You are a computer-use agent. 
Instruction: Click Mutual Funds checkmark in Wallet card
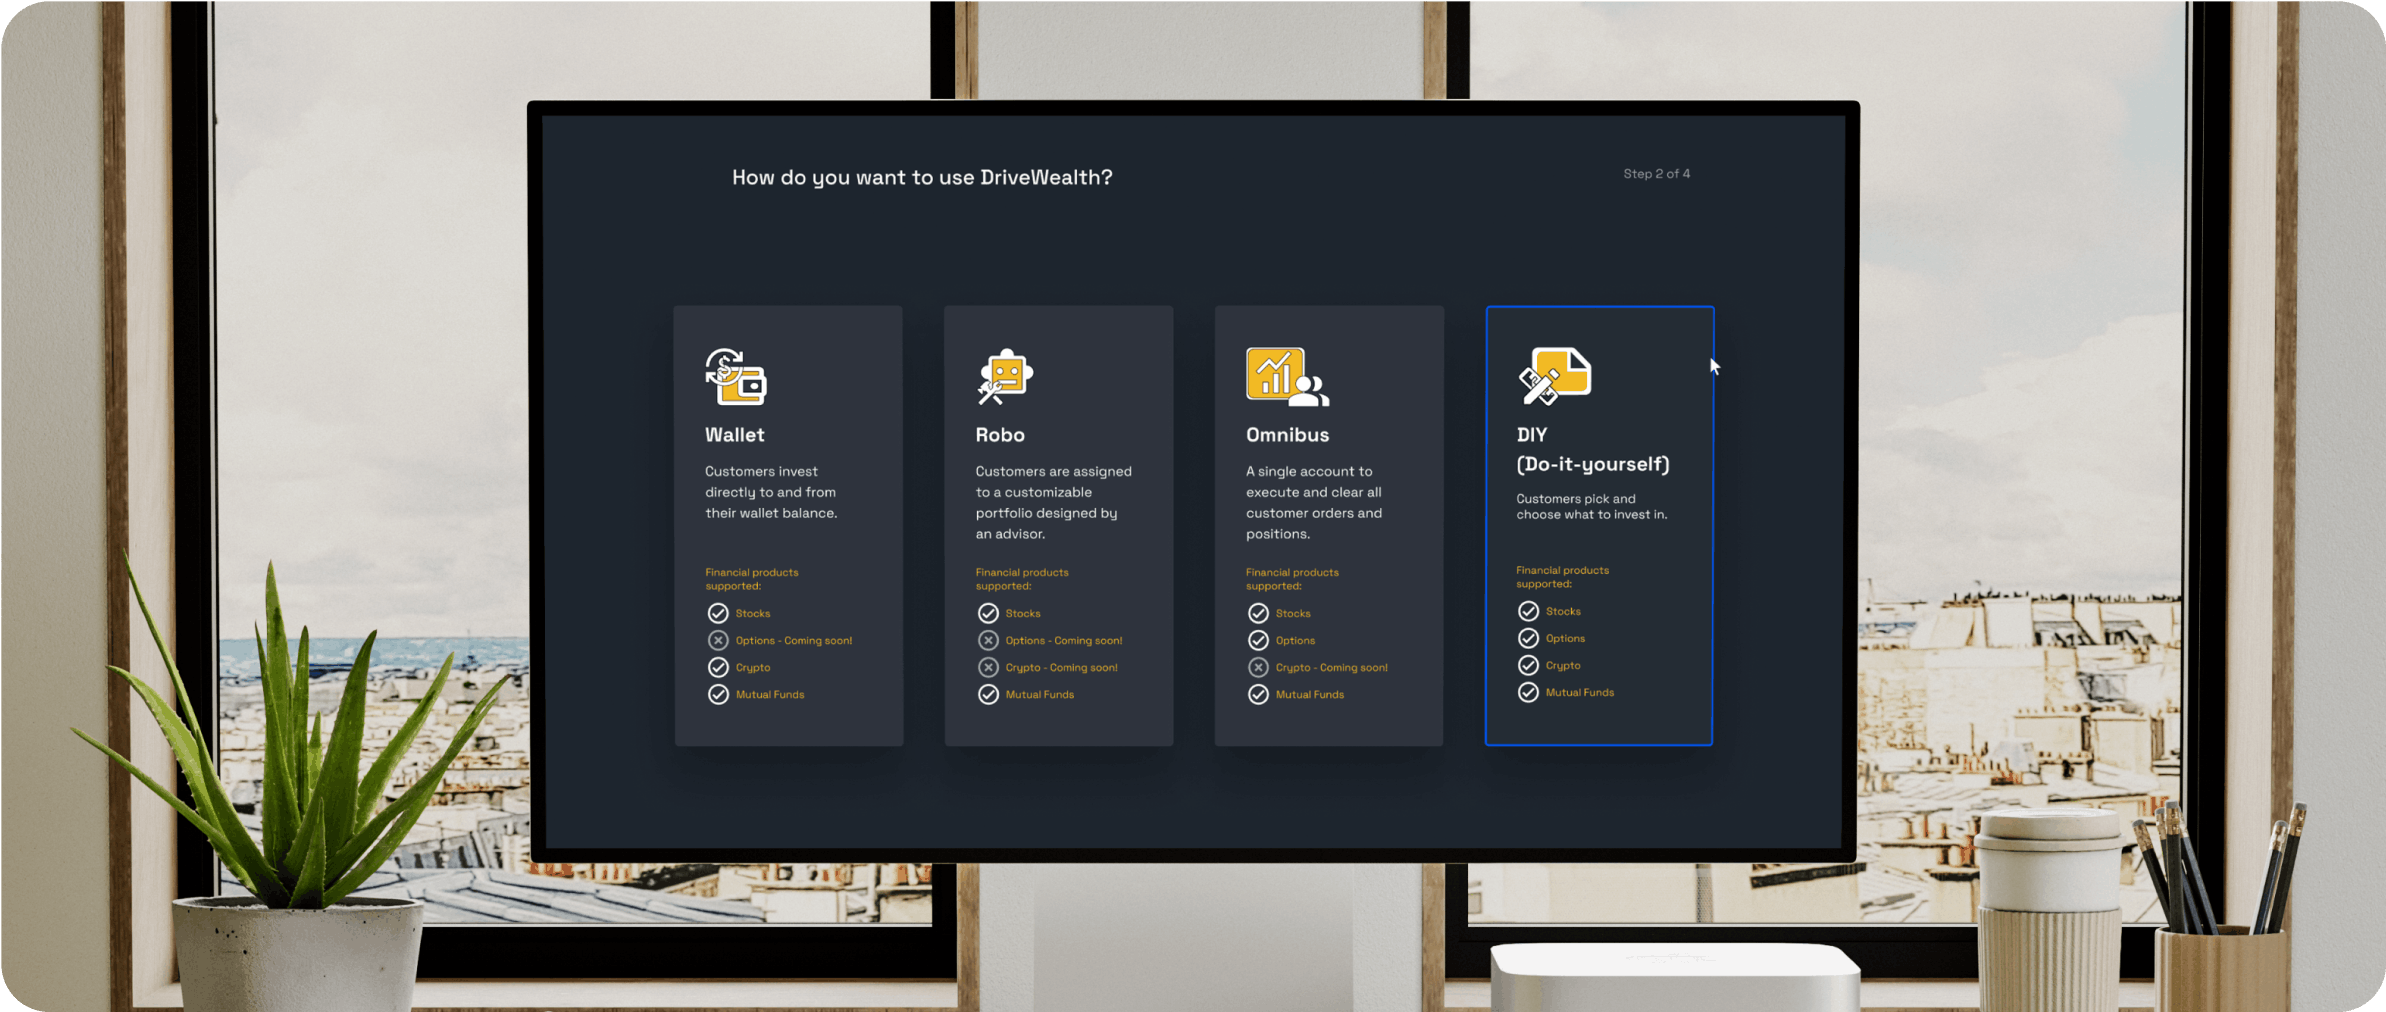click(718, 694)
